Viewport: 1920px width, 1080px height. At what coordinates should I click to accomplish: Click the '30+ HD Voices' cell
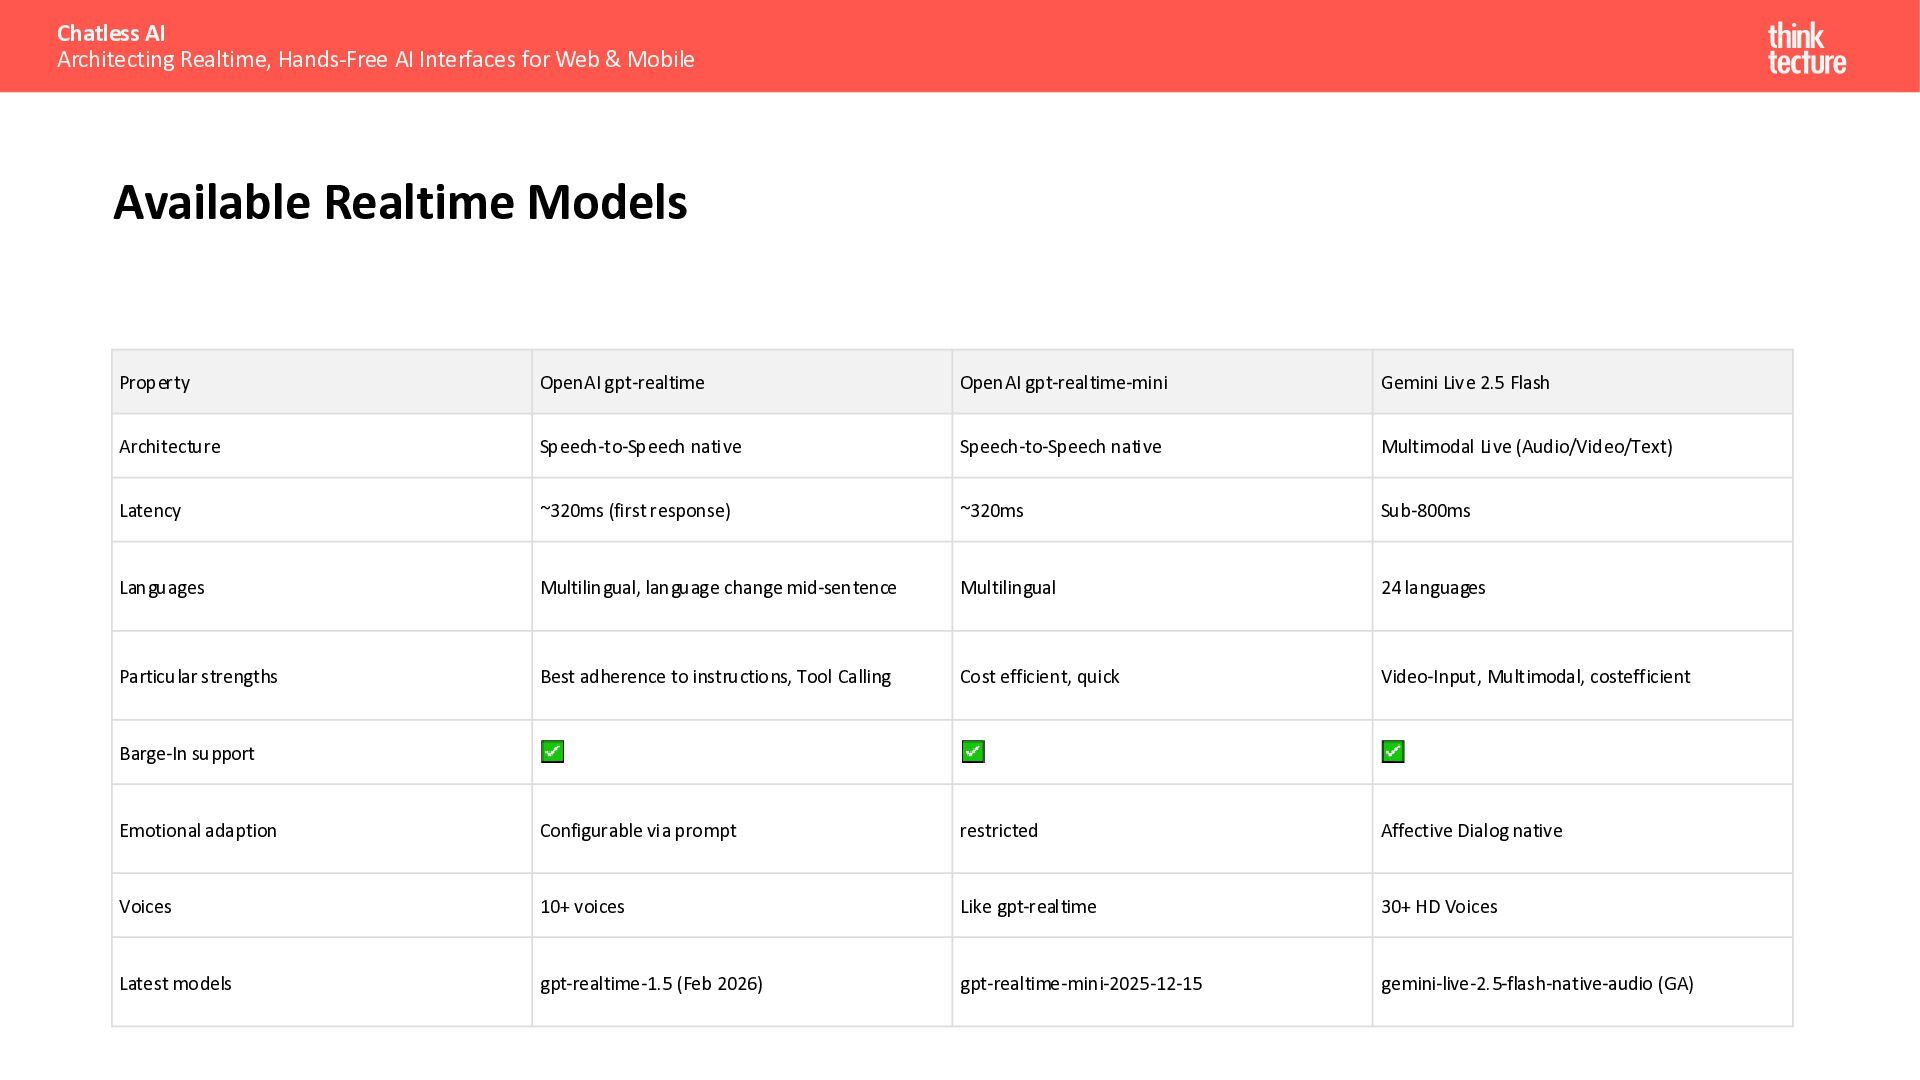[1438, 907]
